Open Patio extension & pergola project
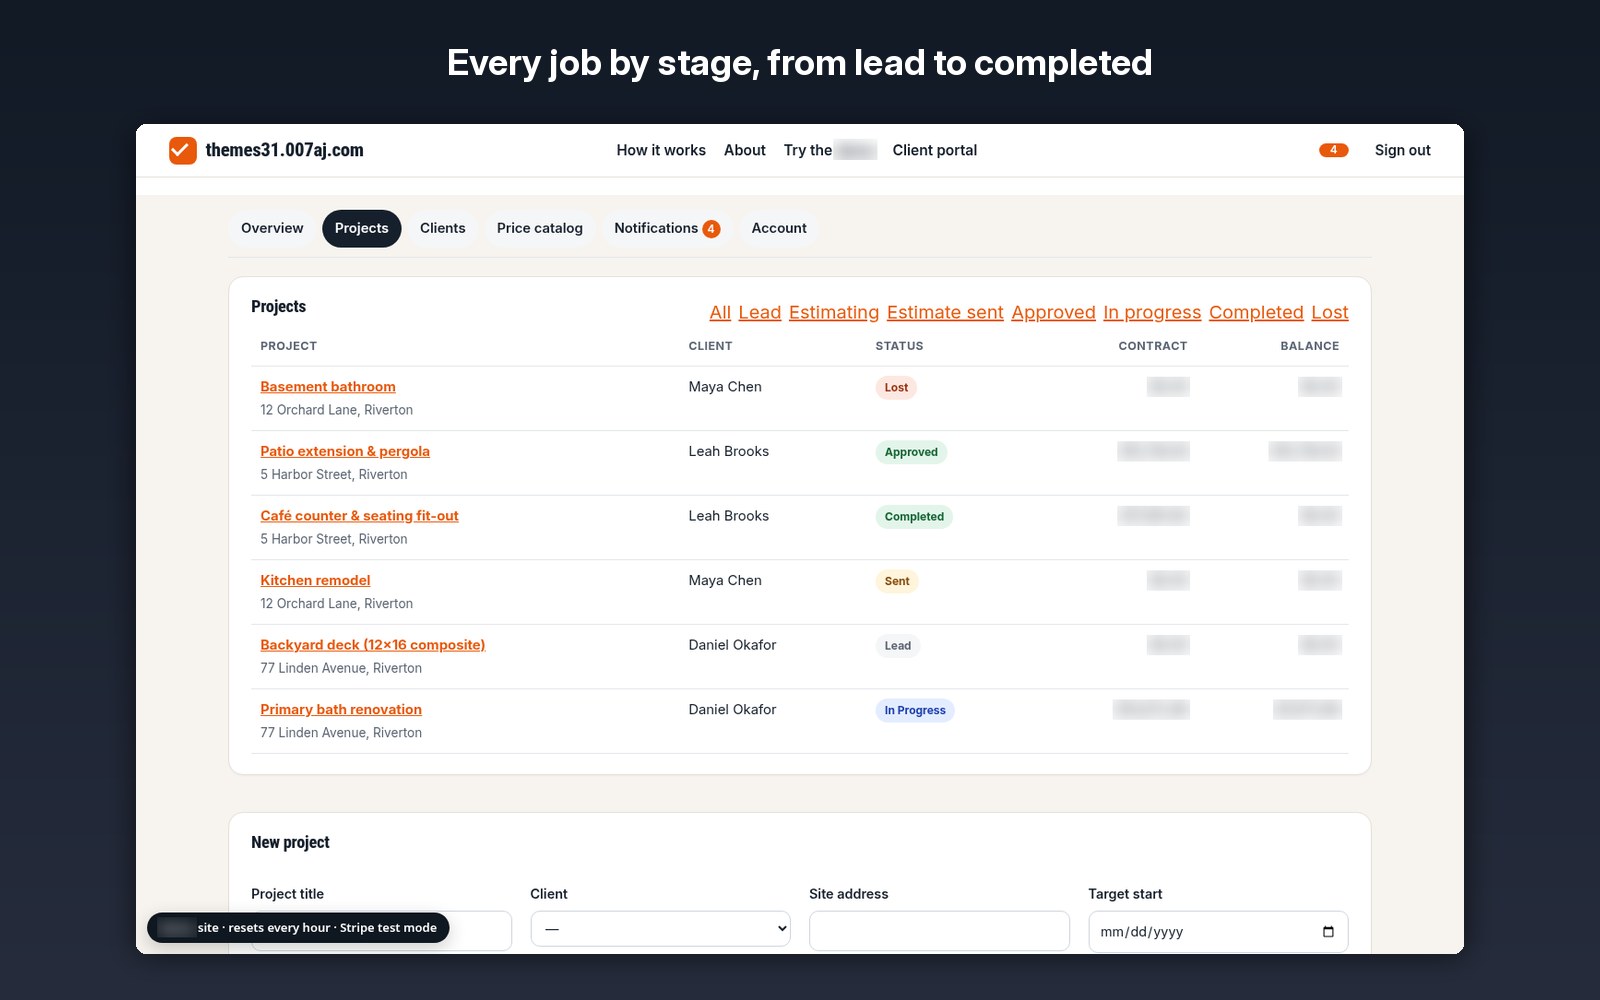The width and height of the screenshot is (1600, 1000). coord(345,451)
